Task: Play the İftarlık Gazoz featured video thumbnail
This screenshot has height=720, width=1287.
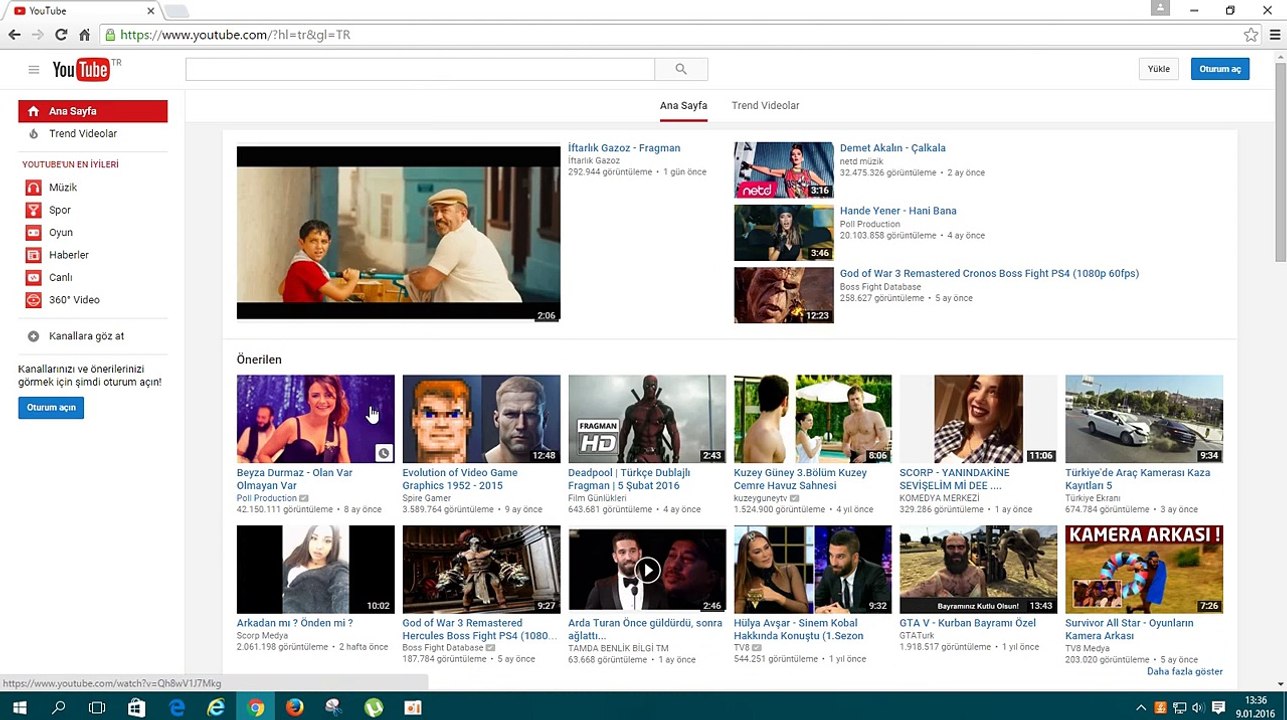Action: [398, 233]
